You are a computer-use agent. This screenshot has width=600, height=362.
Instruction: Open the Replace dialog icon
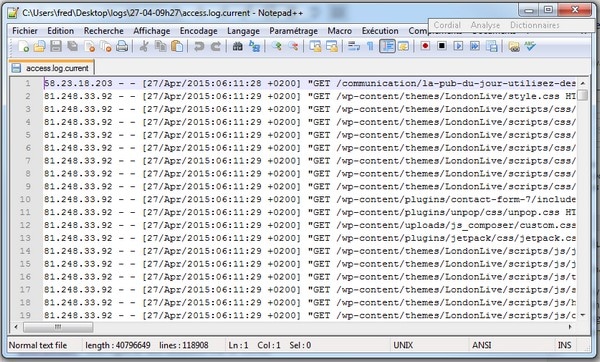(x=254, y=47)
